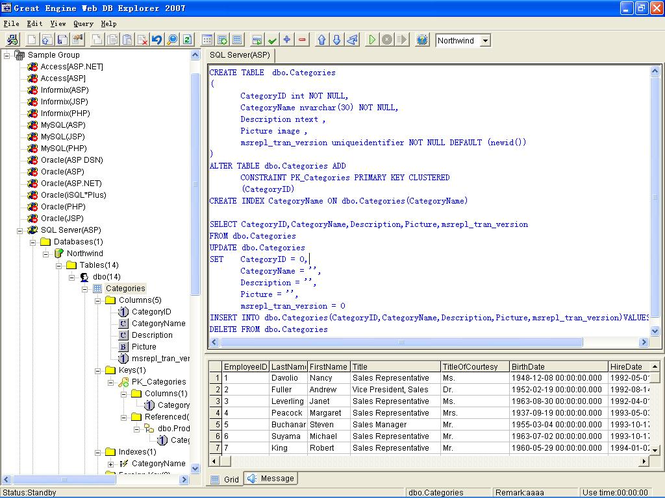Click the insert row with green arrow icon
Viewport: 665px width, 498px height.
tap(257, 40)
